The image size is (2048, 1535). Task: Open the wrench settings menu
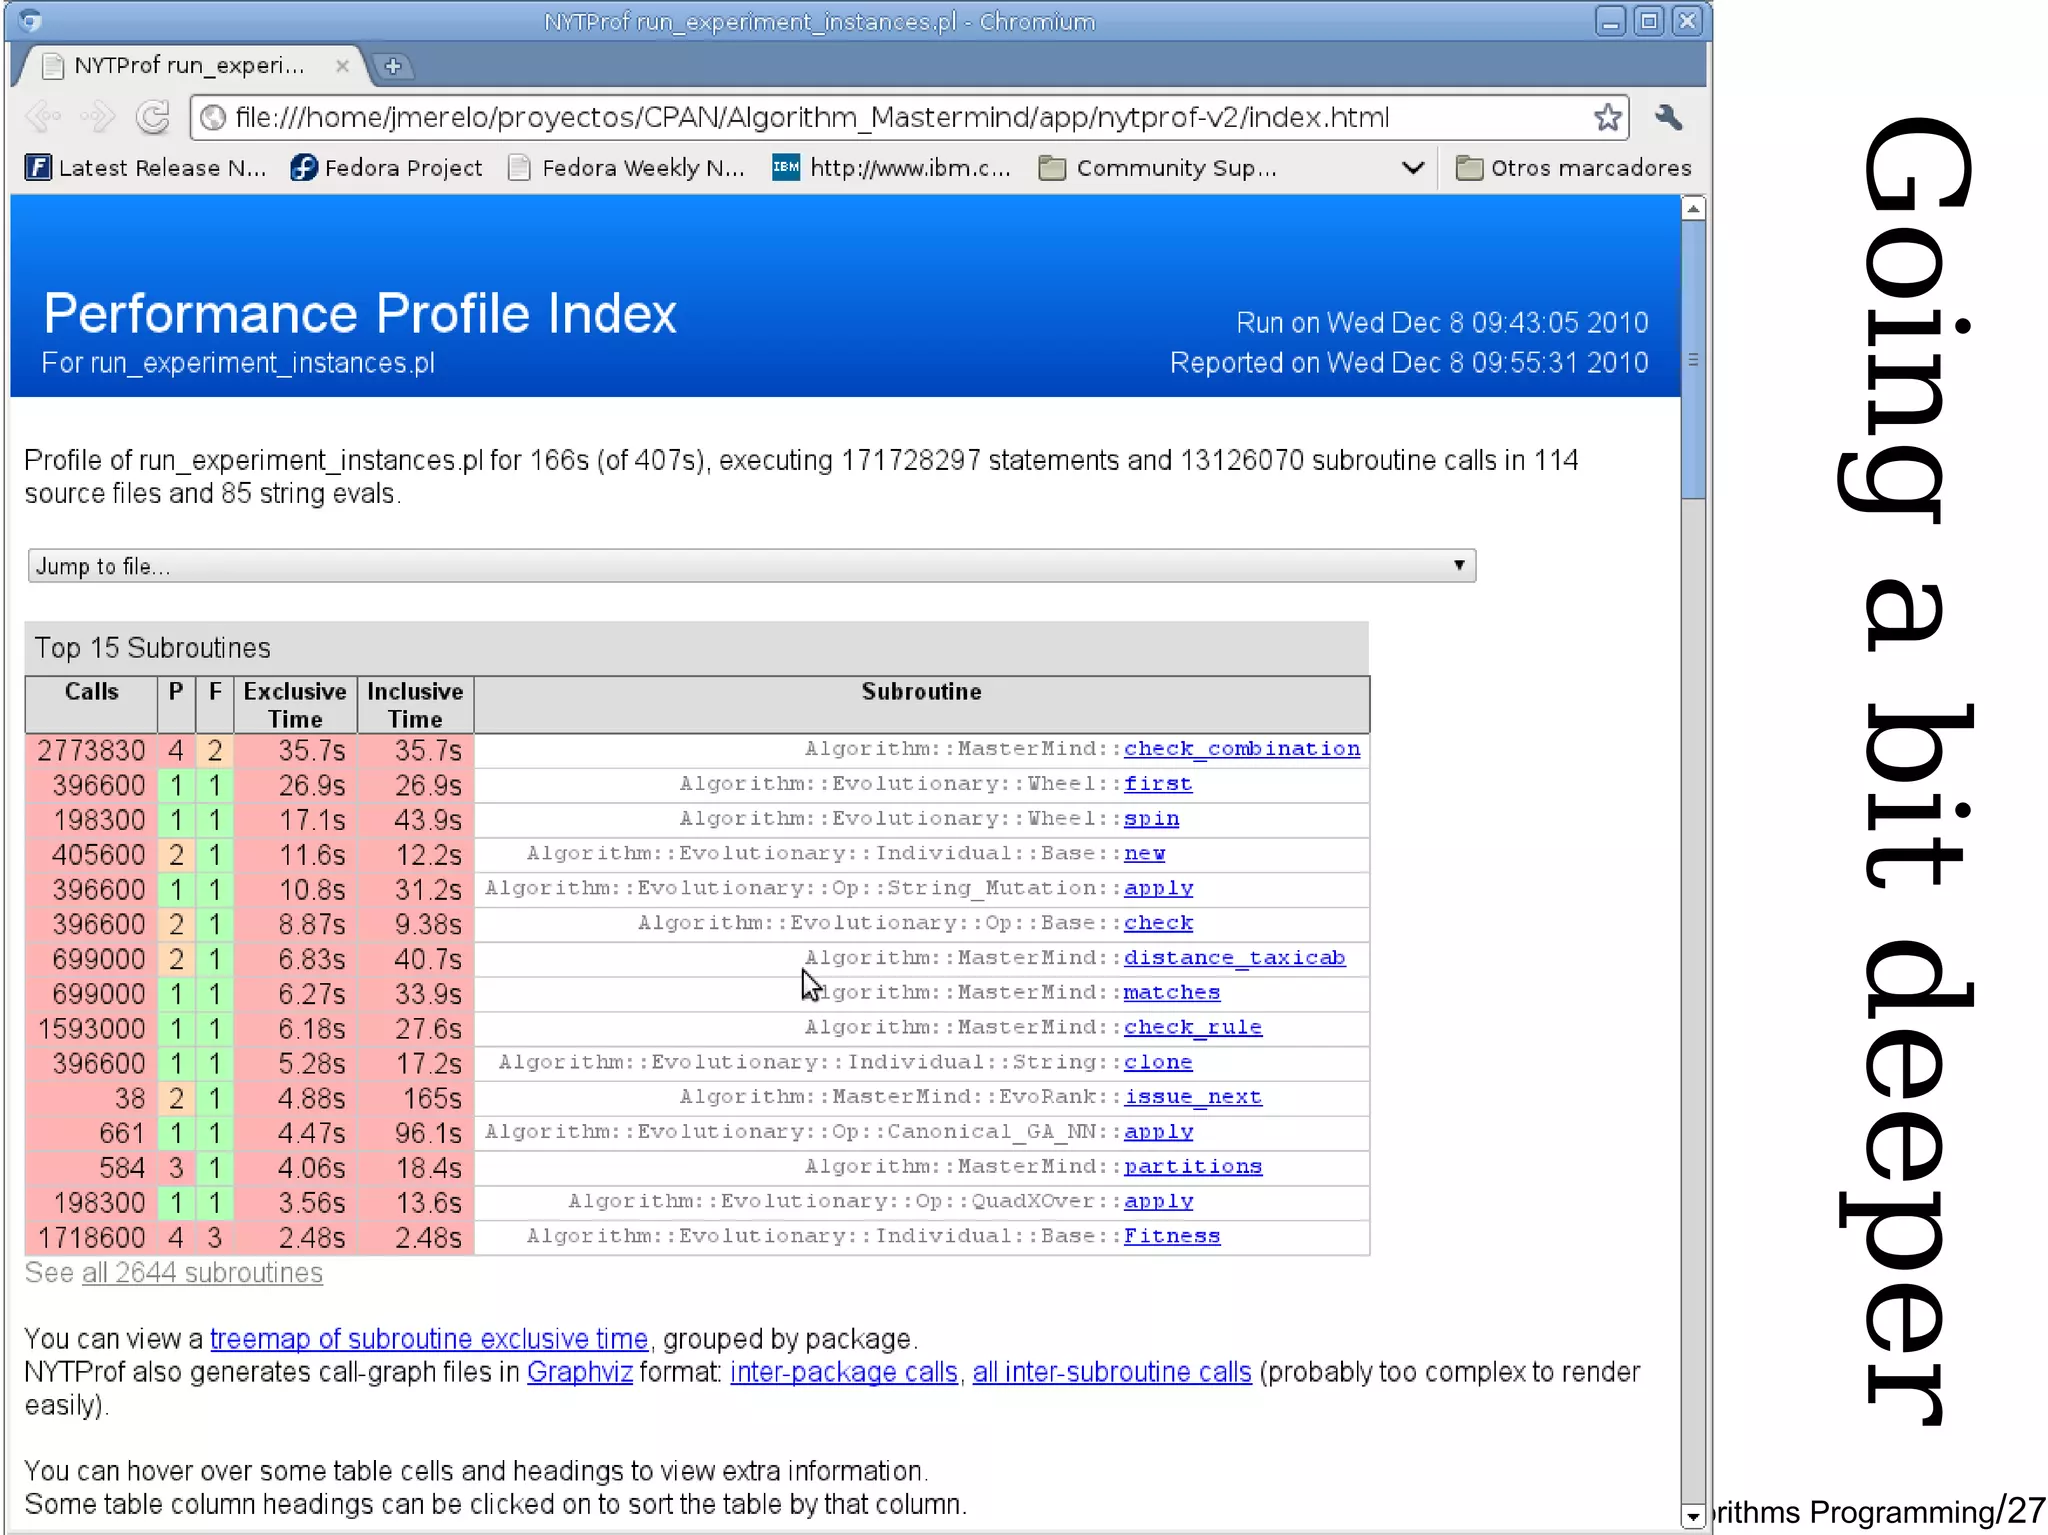[x=1668, y=117]
